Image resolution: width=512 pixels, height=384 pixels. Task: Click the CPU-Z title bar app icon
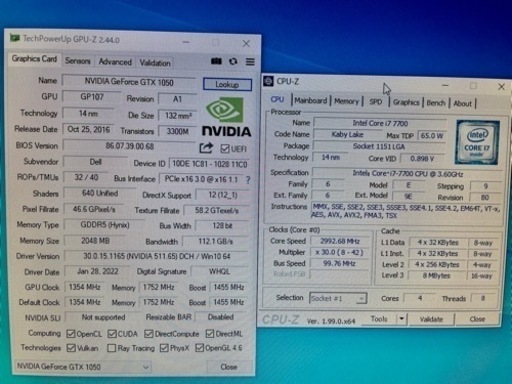pos(268,81)
